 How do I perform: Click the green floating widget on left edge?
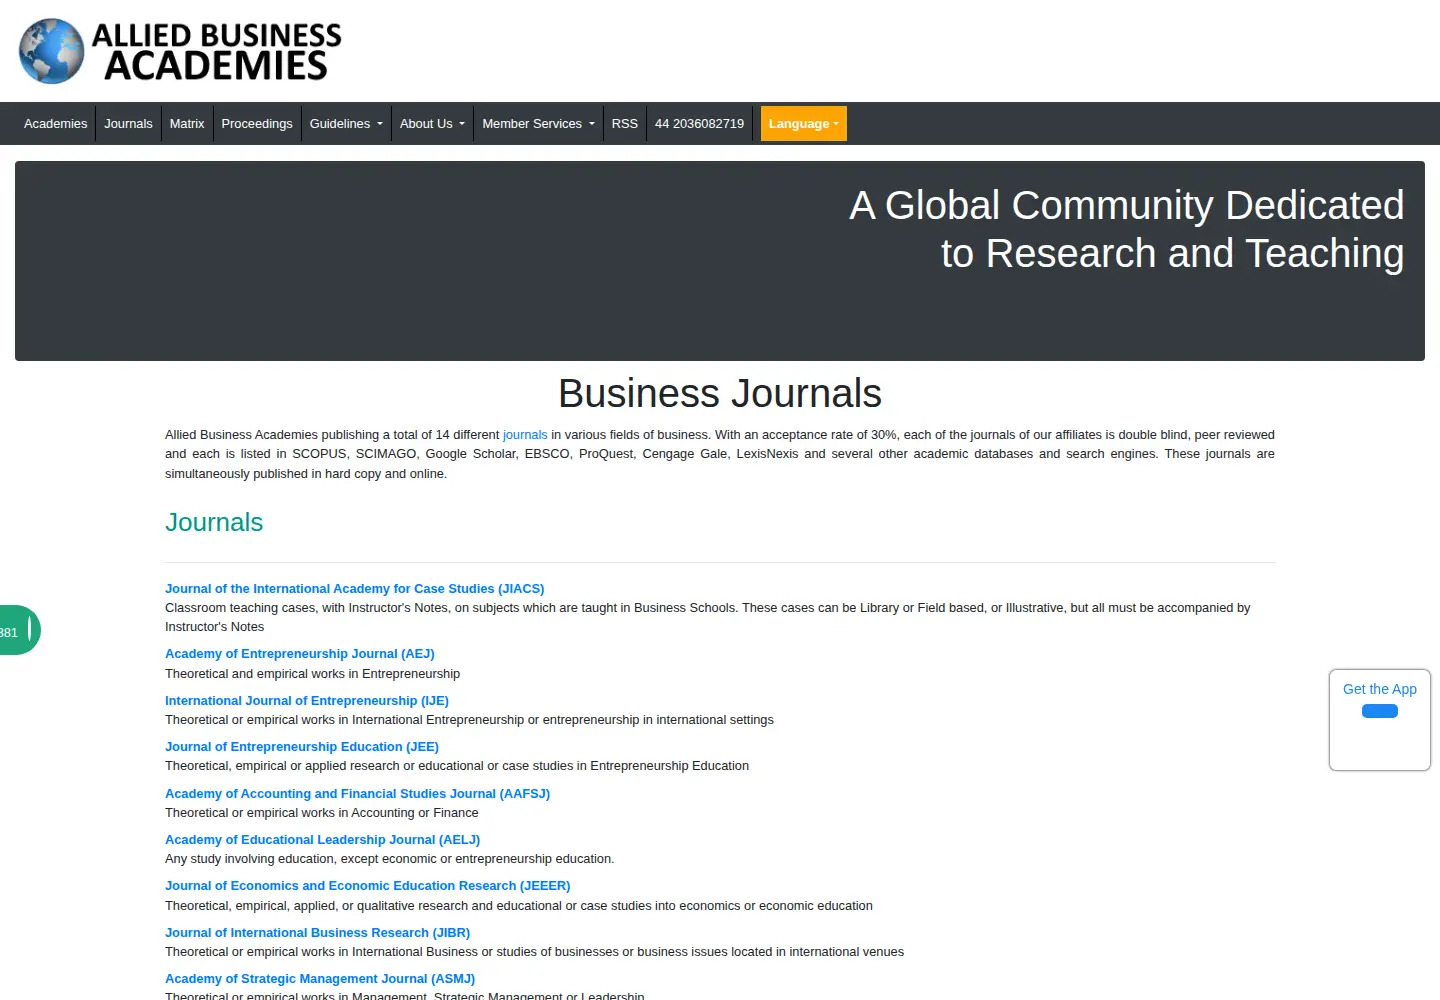click(x=18, y=630)
